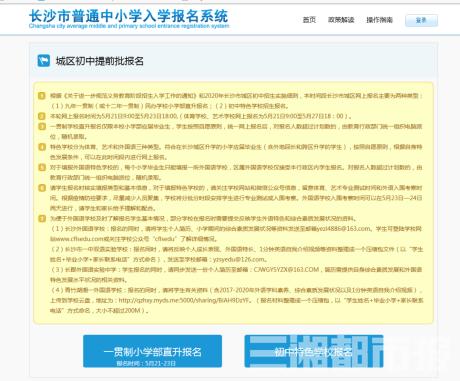Click the 初中特色学校报名 button
This screenshot has height=381, width=460.
[314, 351]
